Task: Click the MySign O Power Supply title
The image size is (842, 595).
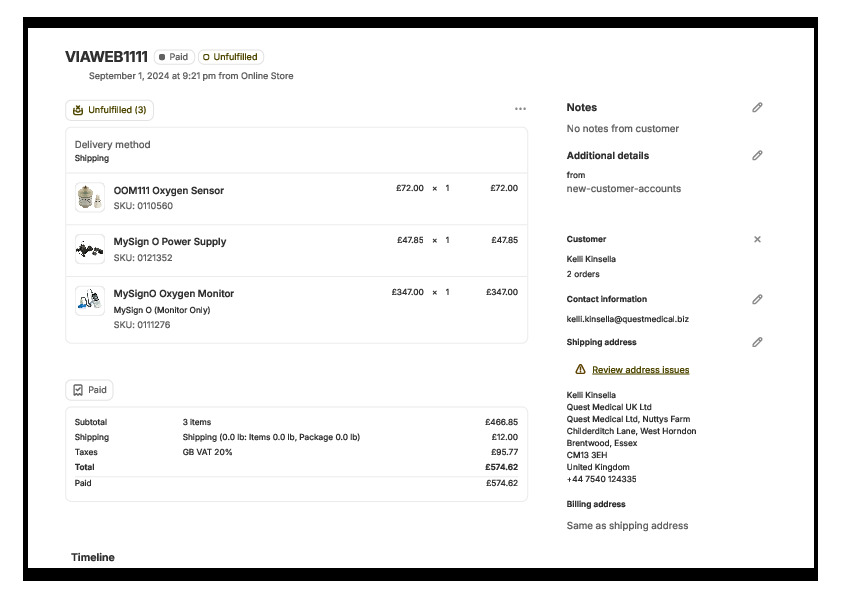Action: pyautogui.click(x=170, y=241)
